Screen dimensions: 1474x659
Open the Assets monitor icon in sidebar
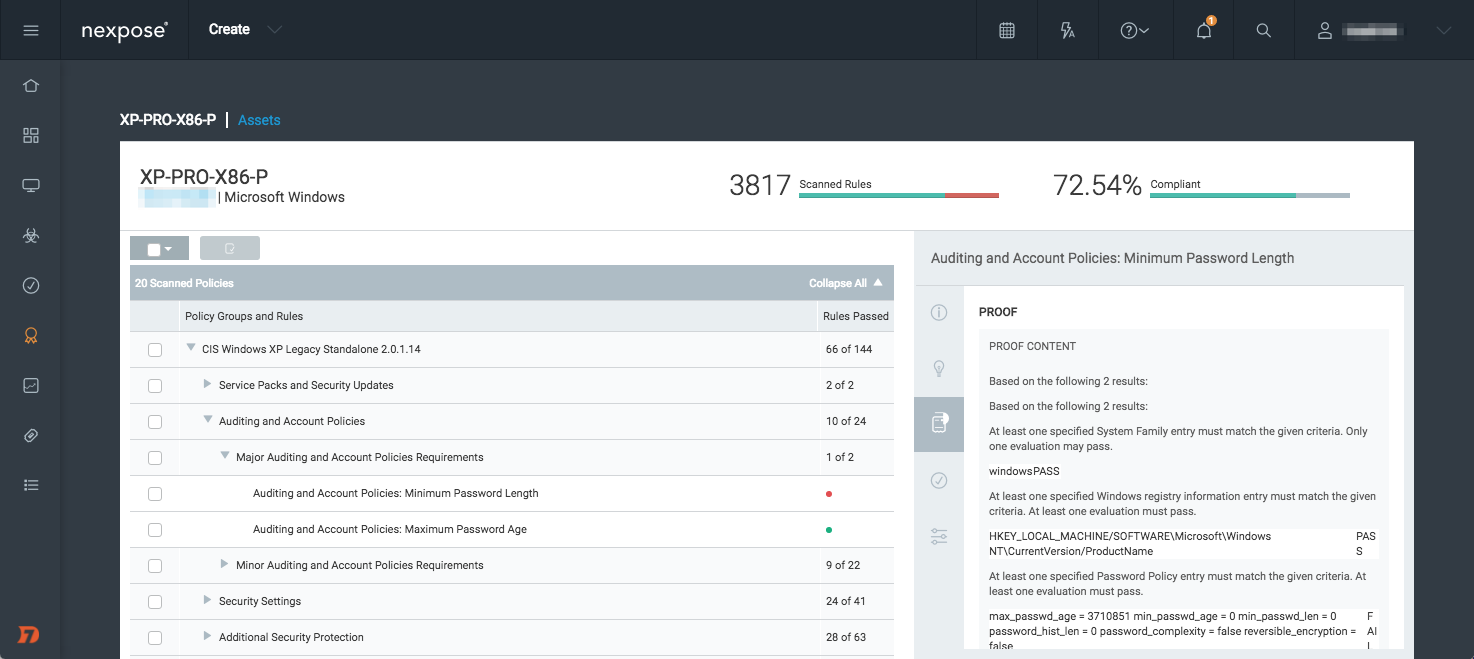pos(31,186)
